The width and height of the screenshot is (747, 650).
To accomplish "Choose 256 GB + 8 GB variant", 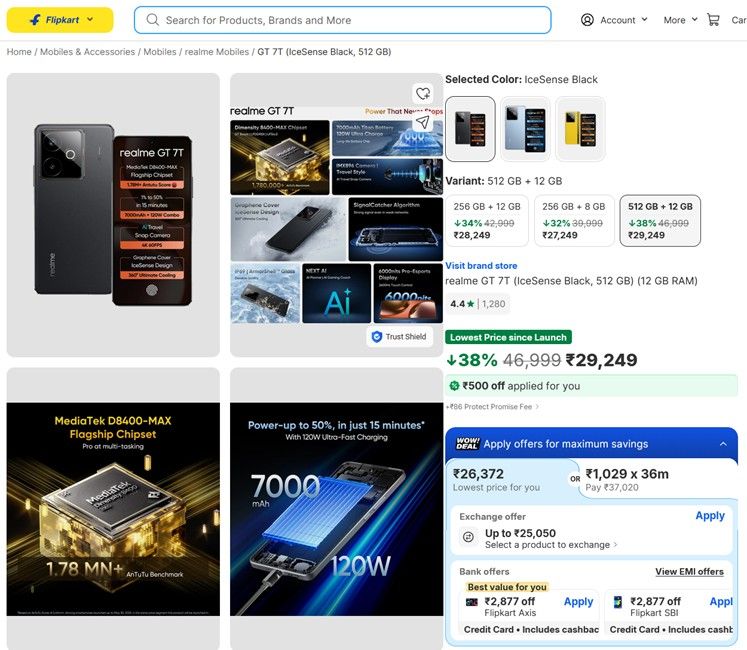I will [x=574, y=221].
